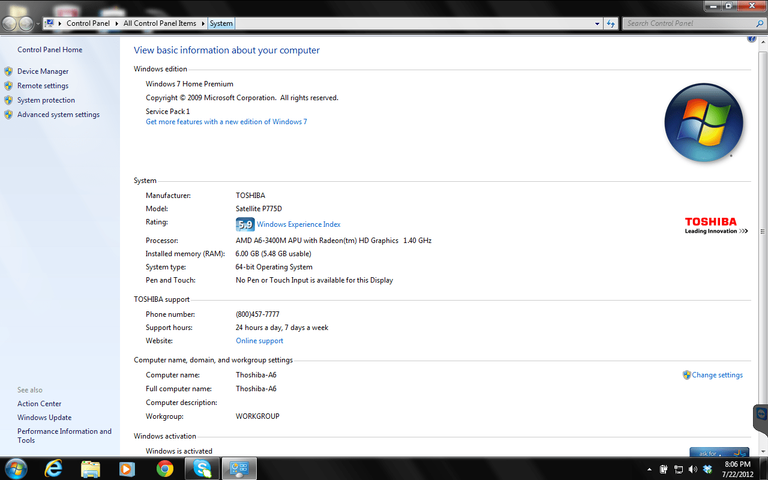Click the docked side widget icon at right edge
This screenshot has height=480, width=768.
click(761, 417)
